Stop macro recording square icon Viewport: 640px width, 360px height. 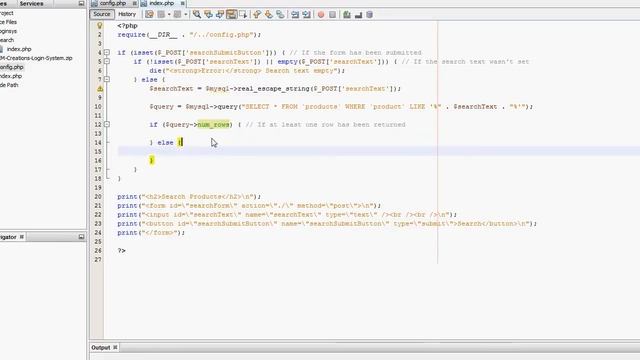click(332, 14)
